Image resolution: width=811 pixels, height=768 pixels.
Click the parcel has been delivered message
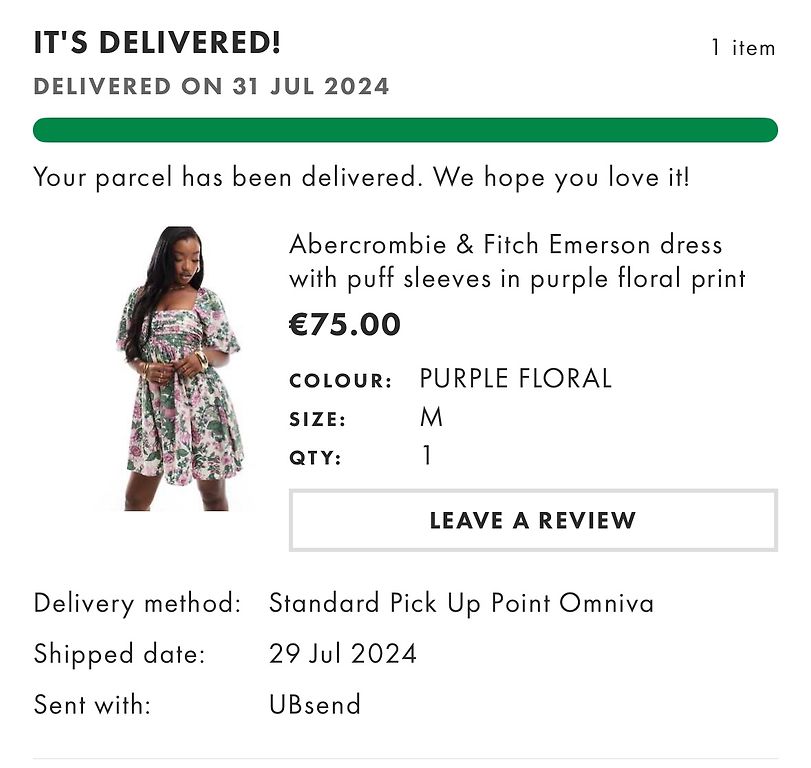click(x=362, y=177)
